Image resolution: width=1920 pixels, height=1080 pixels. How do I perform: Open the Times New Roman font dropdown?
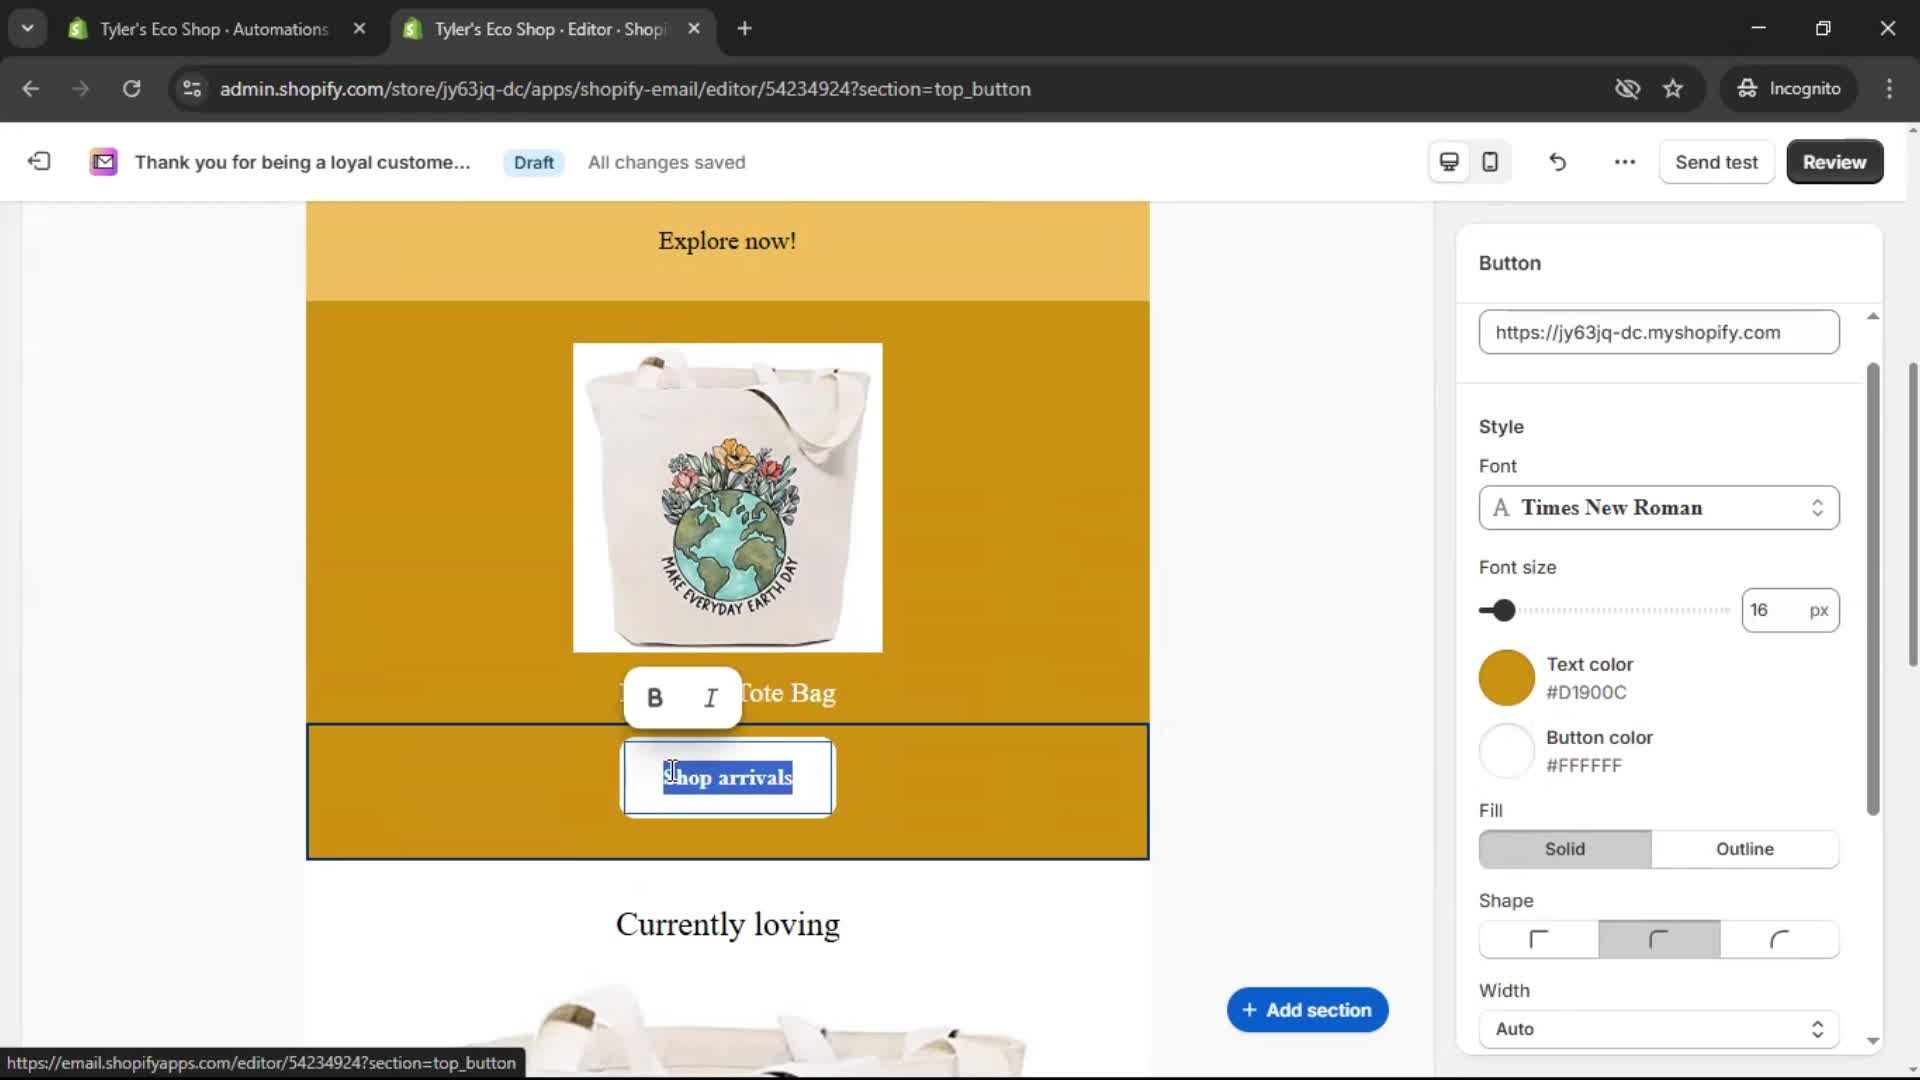(1657, 508)
